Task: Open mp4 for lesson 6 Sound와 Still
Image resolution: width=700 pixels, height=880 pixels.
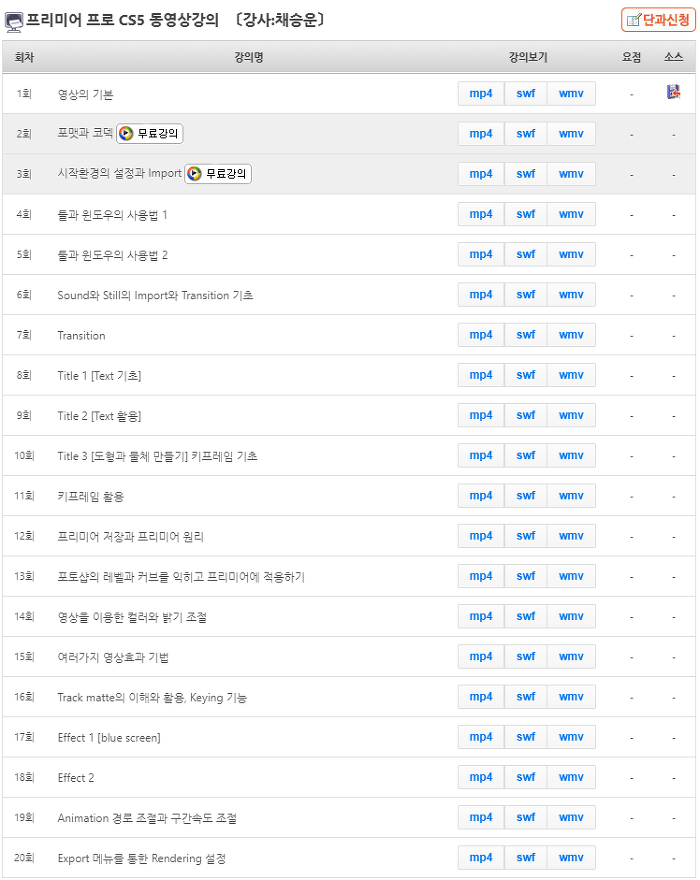Action: [481, 295]
